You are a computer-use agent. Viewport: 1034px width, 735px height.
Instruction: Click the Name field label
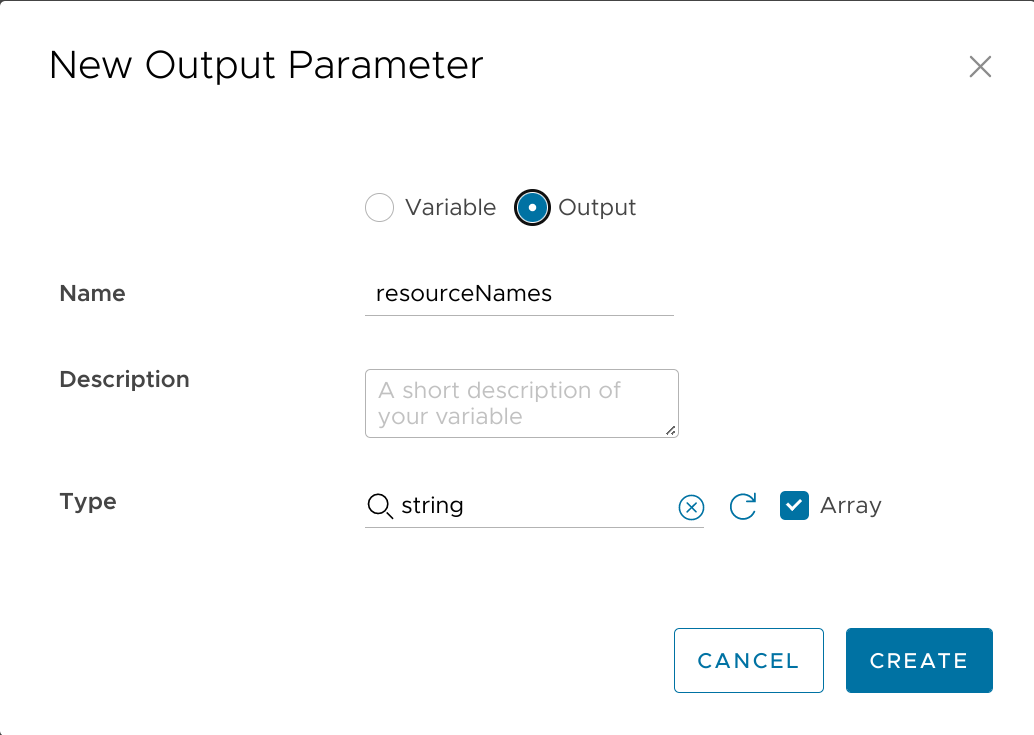click(x=92, y=294)
